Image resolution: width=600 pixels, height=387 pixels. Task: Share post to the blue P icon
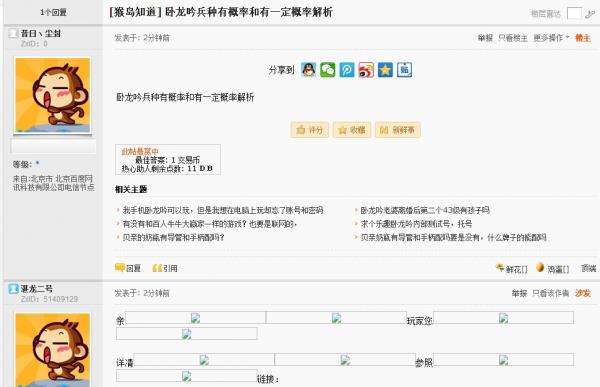tap(347, 70)
